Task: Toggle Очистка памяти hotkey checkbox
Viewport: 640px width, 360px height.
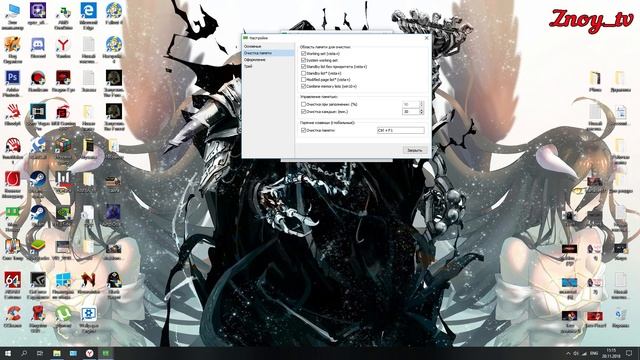Action: click(x=303, y=130)
